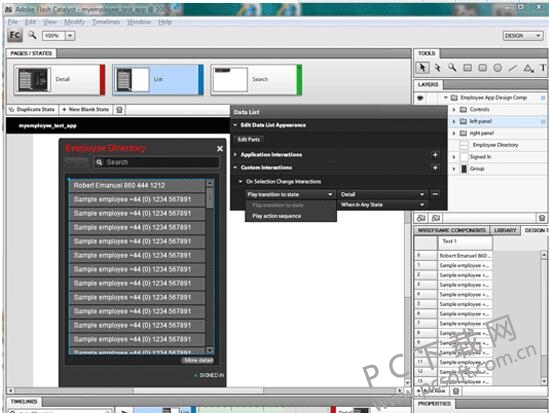Viewport: 549px width, 413px height.
Task: Select the Line tool
Action: 513,68
